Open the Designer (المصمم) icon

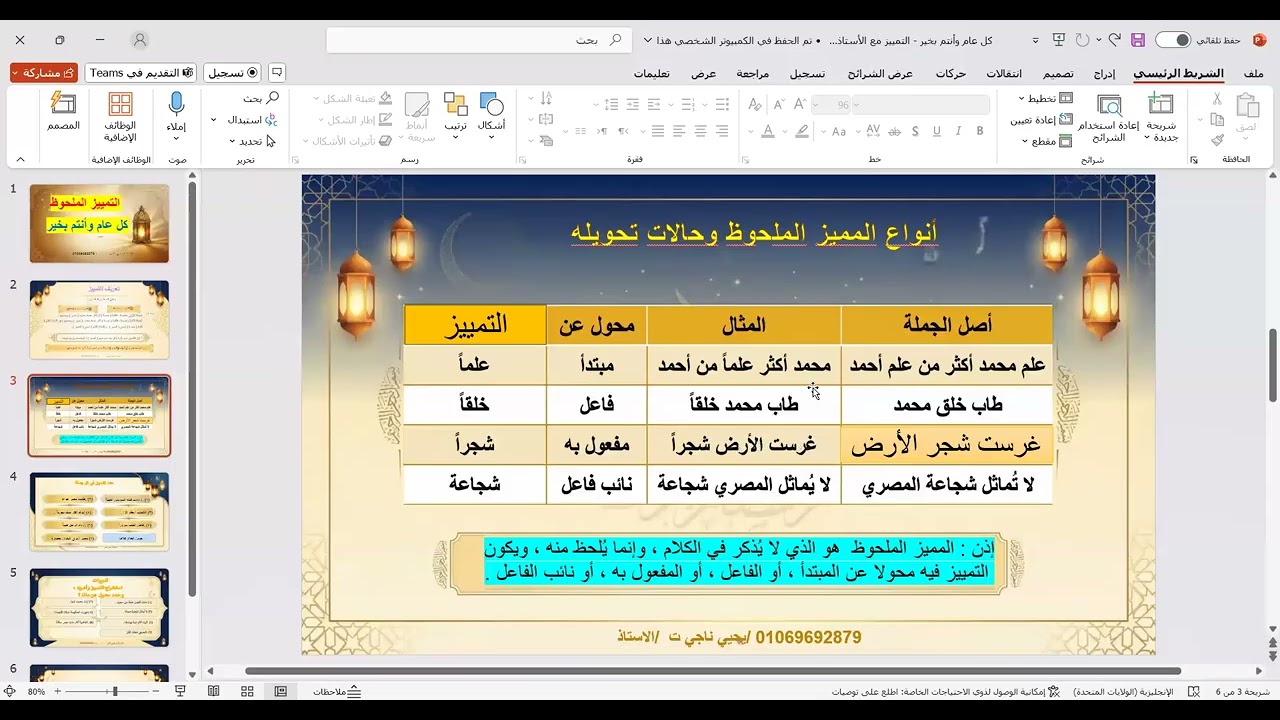pos(63,104)
